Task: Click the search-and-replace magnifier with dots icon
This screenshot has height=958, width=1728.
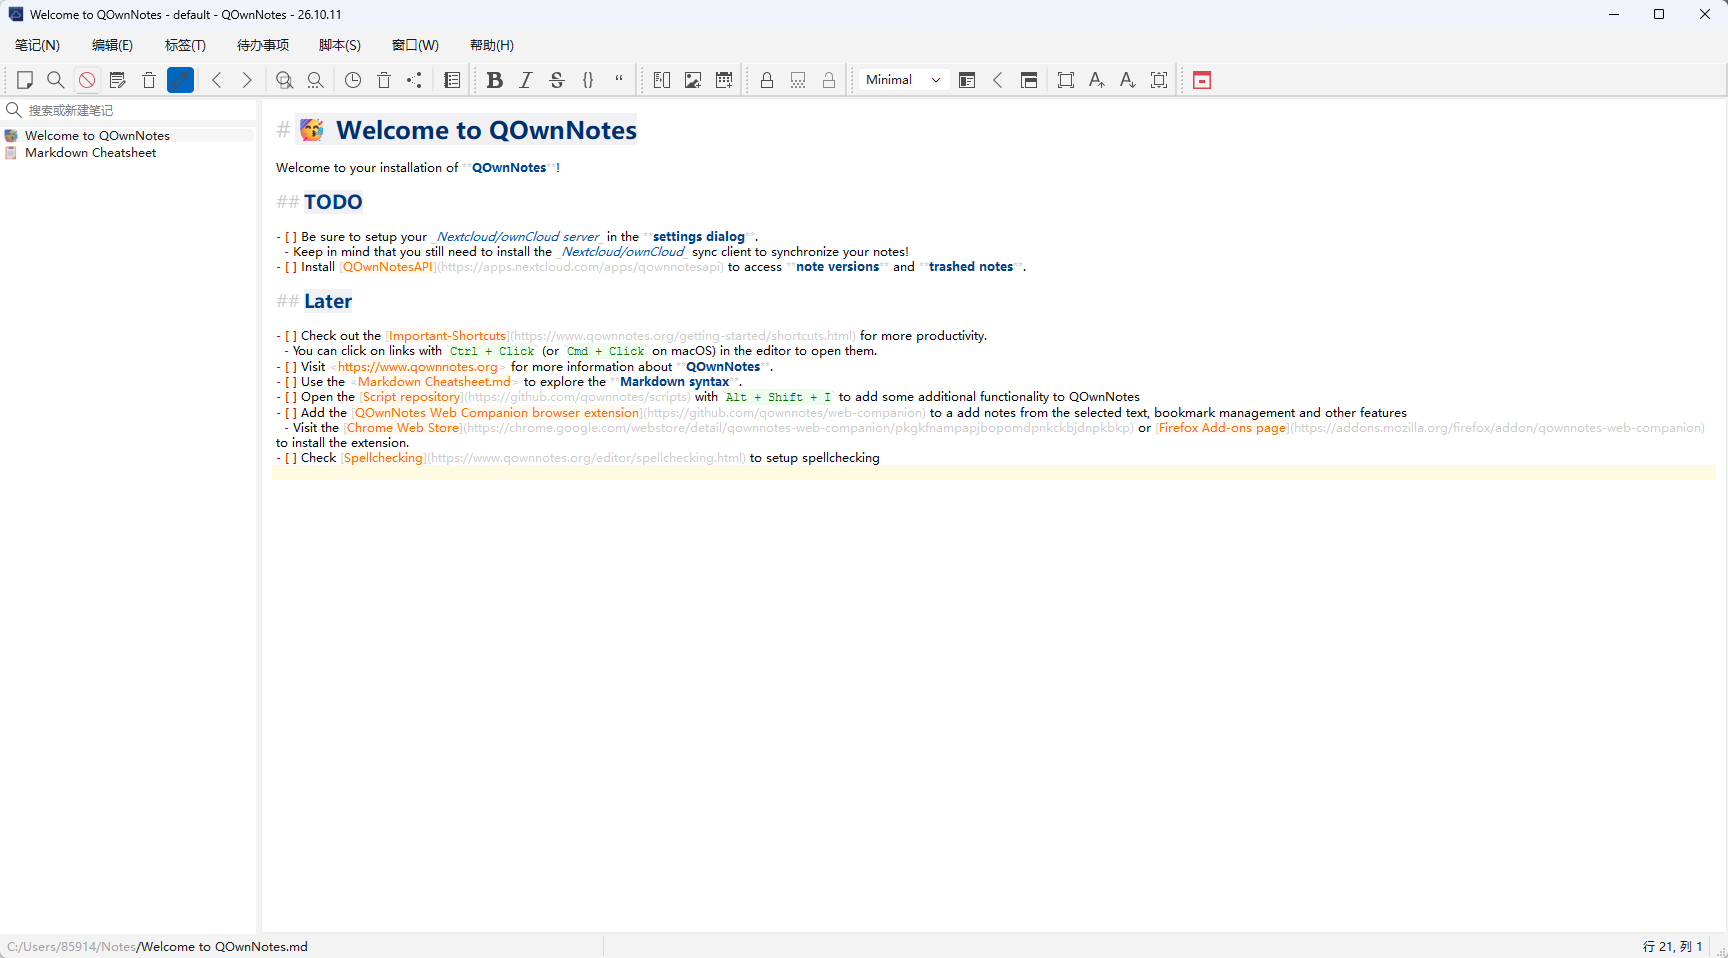Action: (x=315, y=80)
